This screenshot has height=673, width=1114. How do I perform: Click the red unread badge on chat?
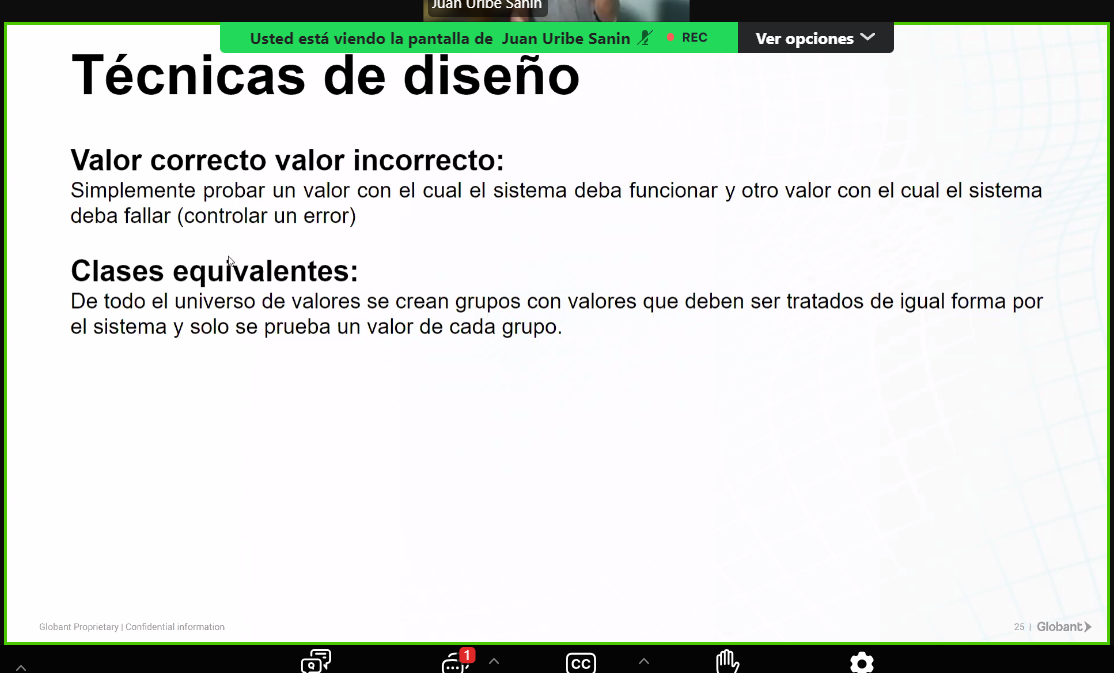467,656
